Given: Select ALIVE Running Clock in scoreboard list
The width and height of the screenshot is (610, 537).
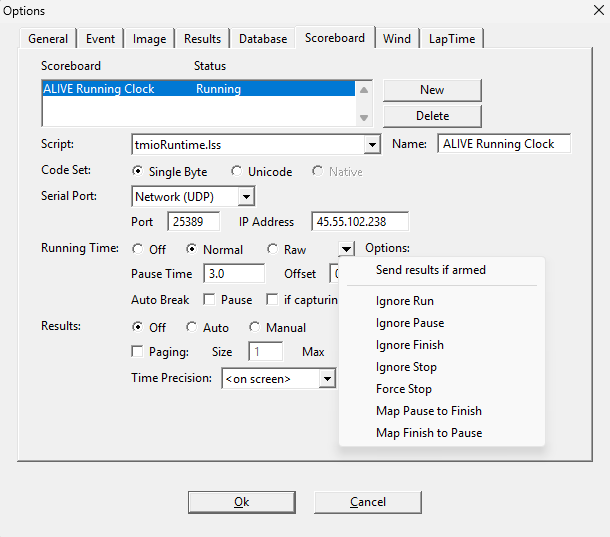Looking at the screenshot, I should click(198, 89).
